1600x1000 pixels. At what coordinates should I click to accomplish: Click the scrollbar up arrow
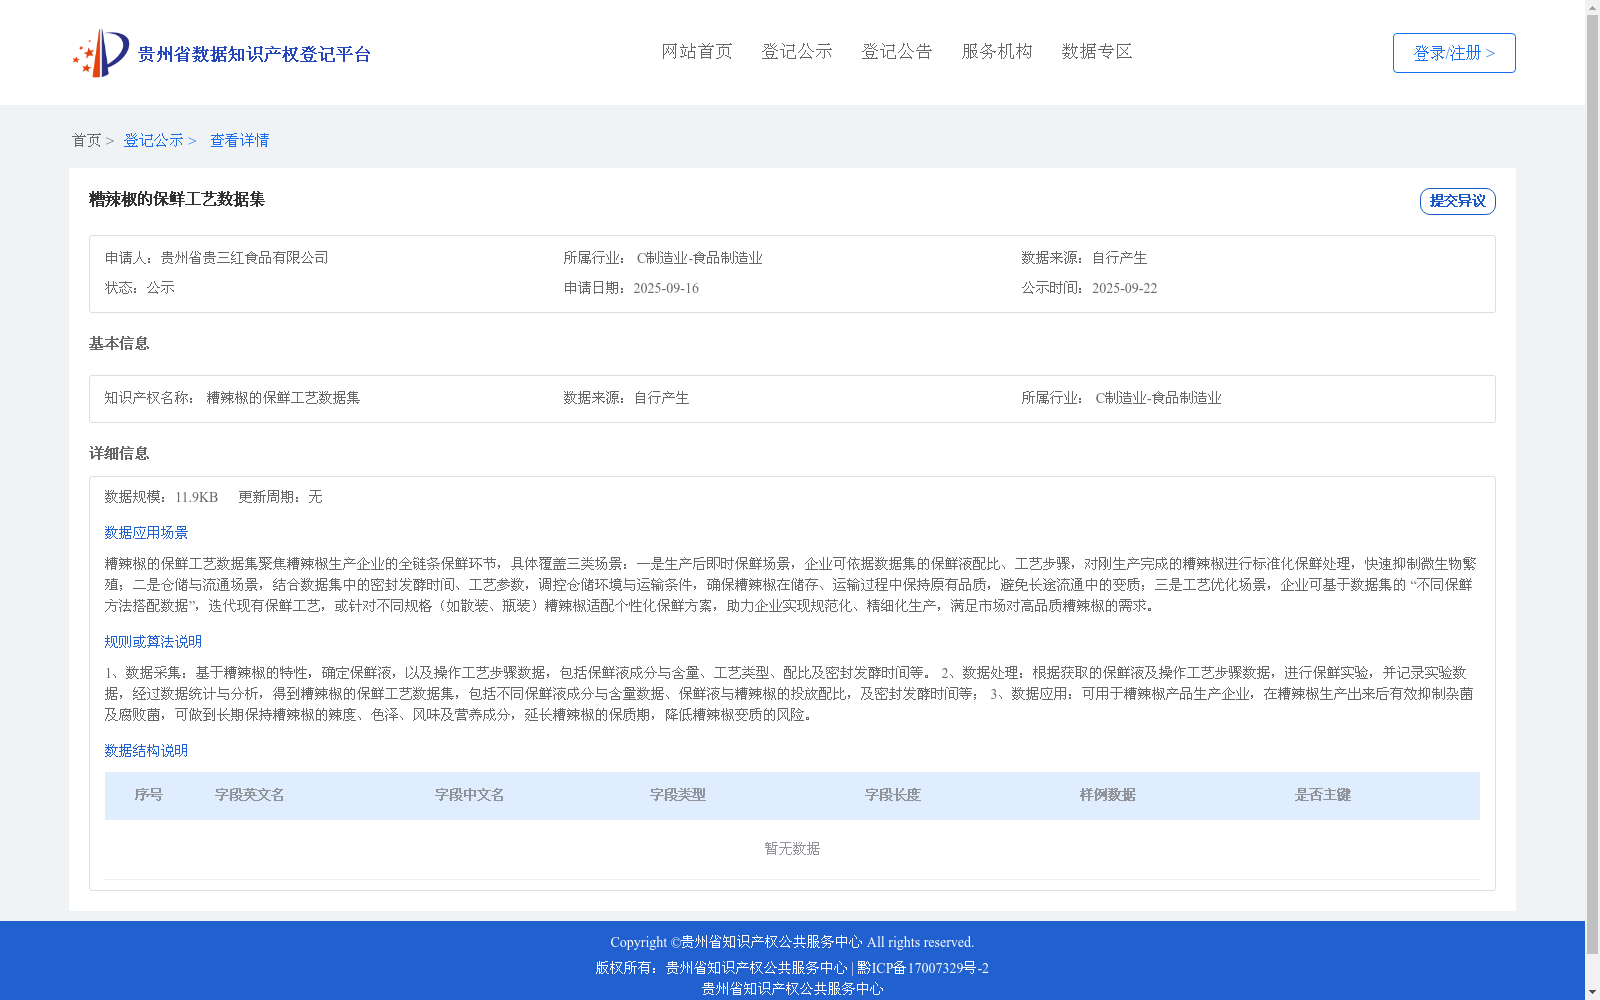point(1592,7)
